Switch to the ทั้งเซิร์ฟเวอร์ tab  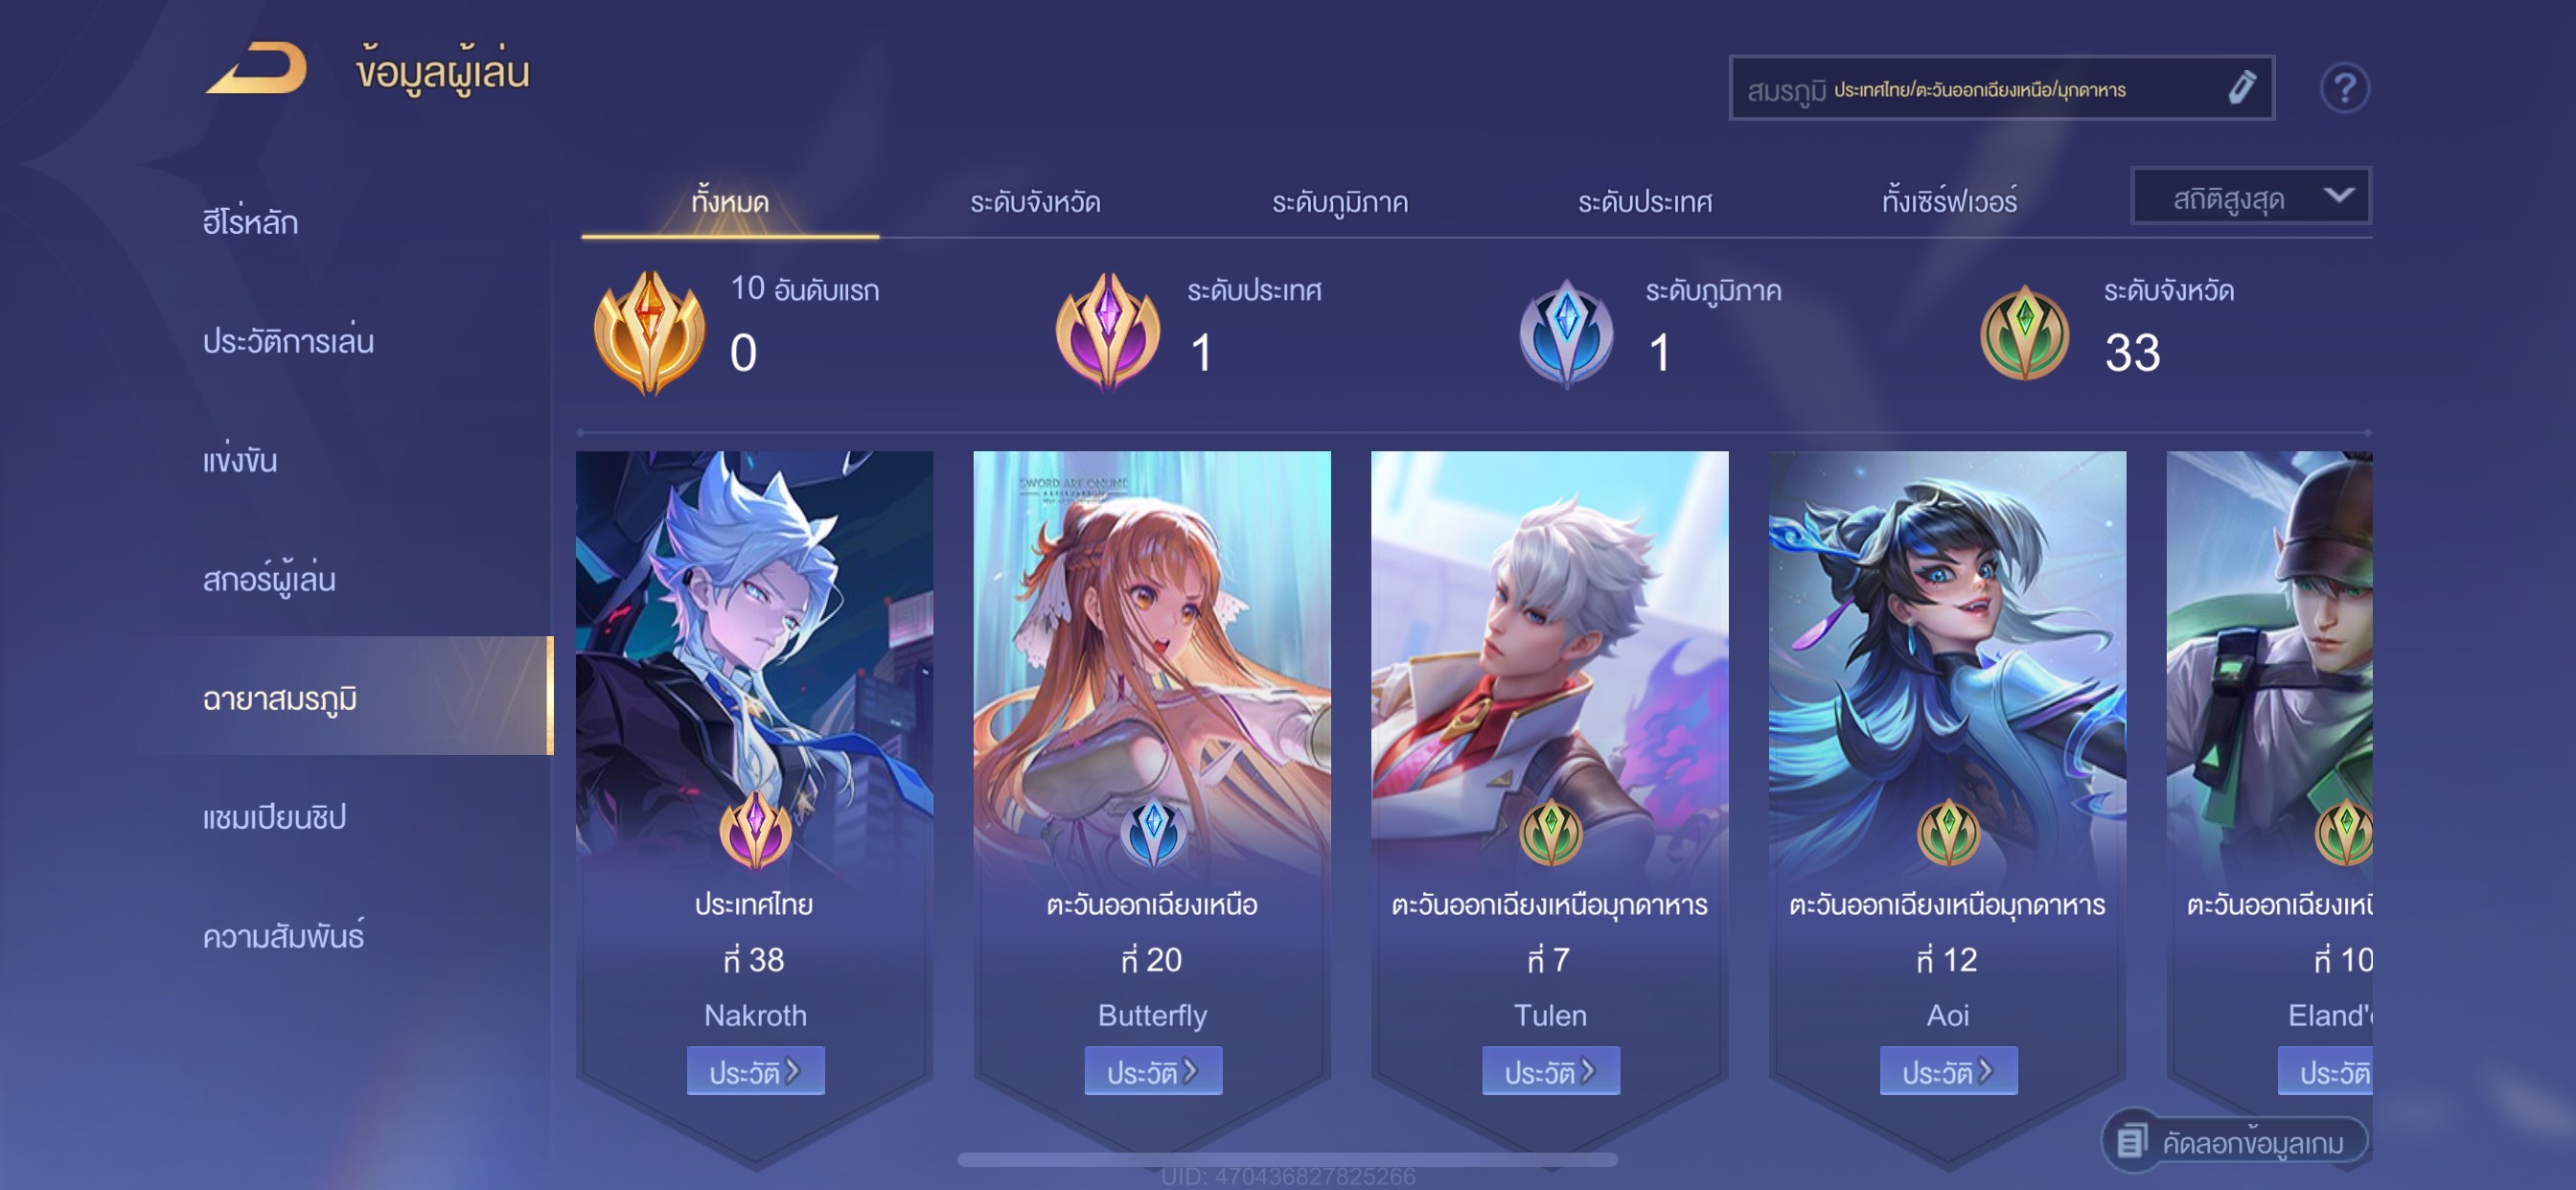1949,201
